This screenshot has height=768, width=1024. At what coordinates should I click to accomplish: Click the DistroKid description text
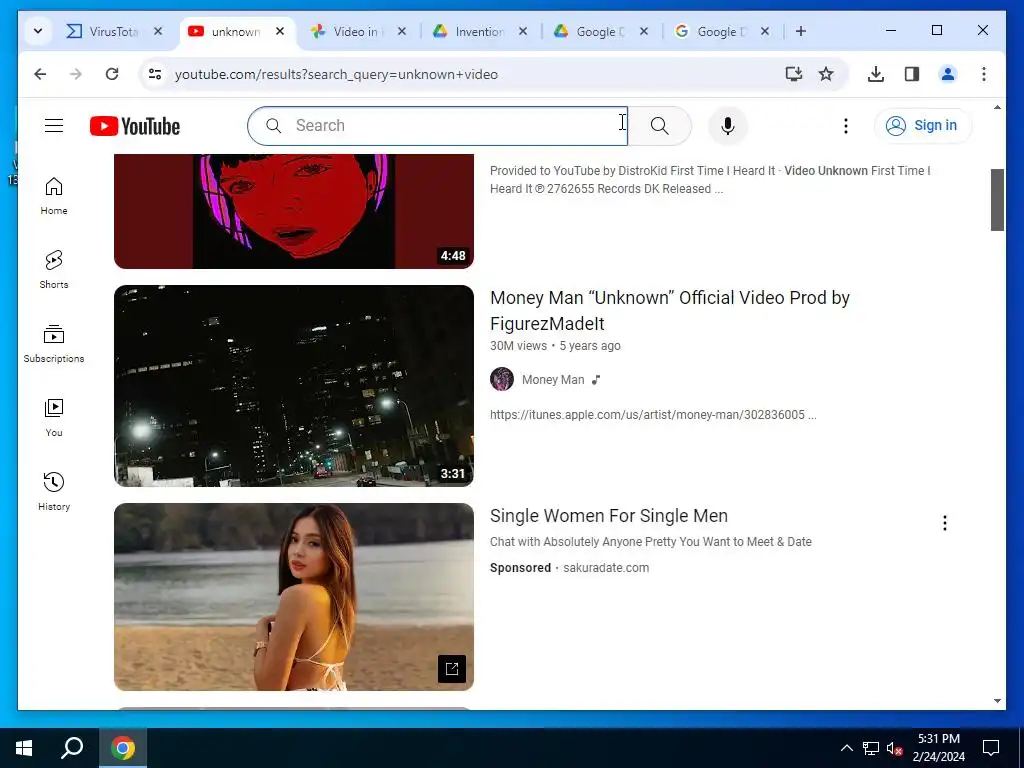(x=711, y=180)
